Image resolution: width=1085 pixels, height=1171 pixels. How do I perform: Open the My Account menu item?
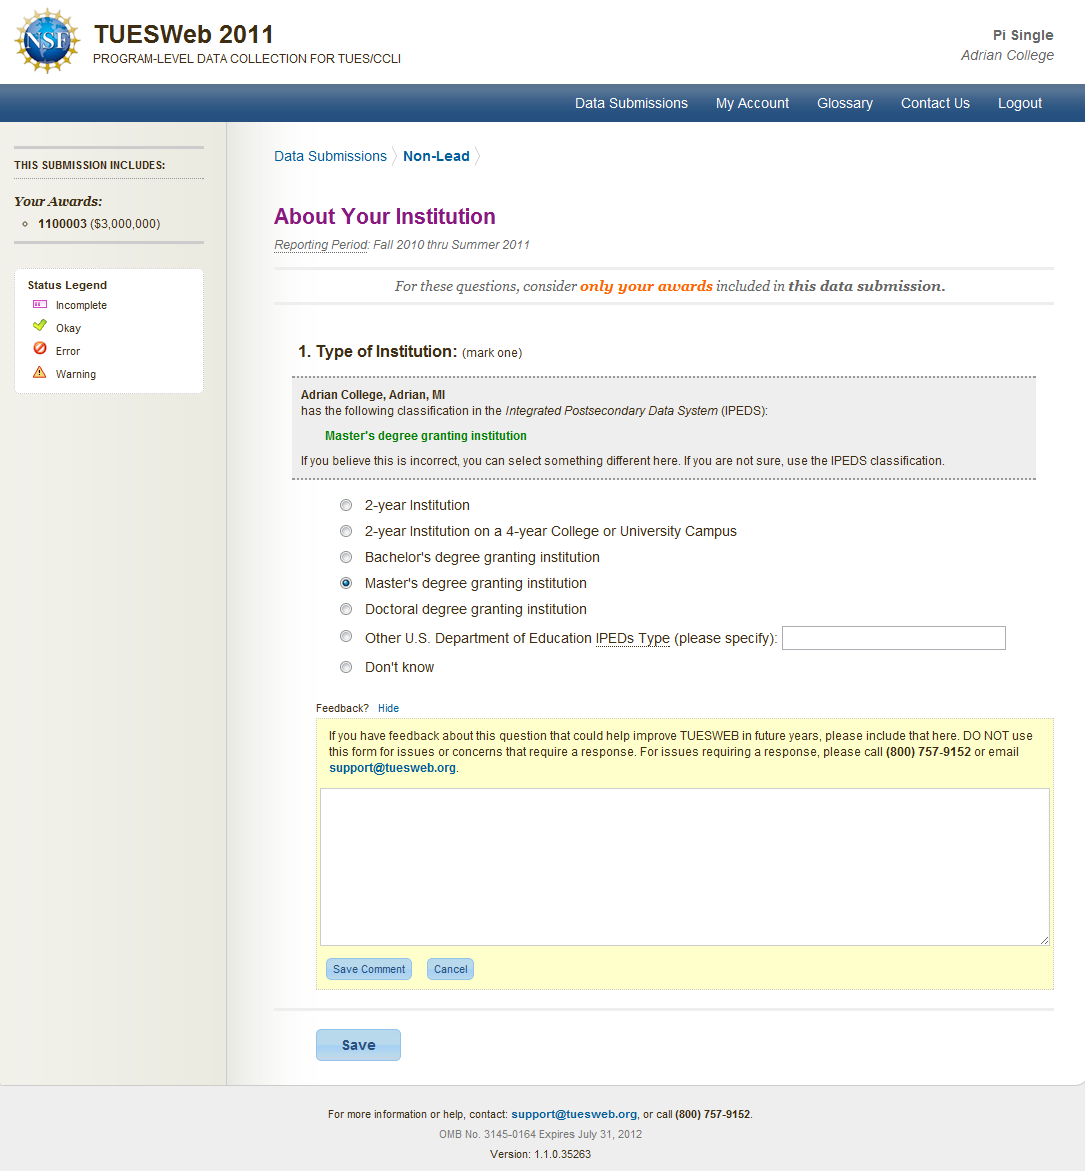752,103
